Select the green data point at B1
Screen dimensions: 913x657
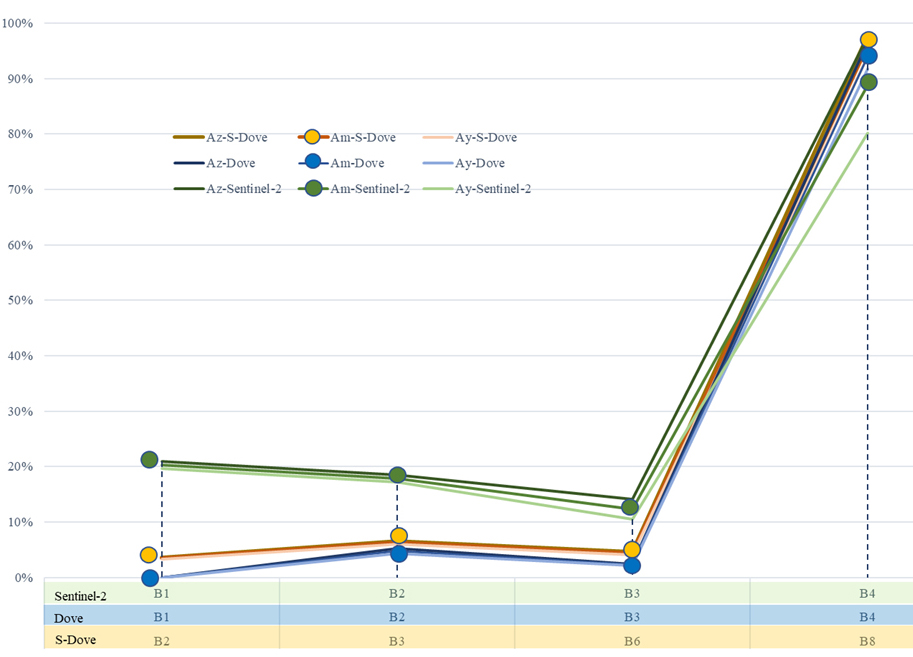pyautogui.click(x=149, y=460)
